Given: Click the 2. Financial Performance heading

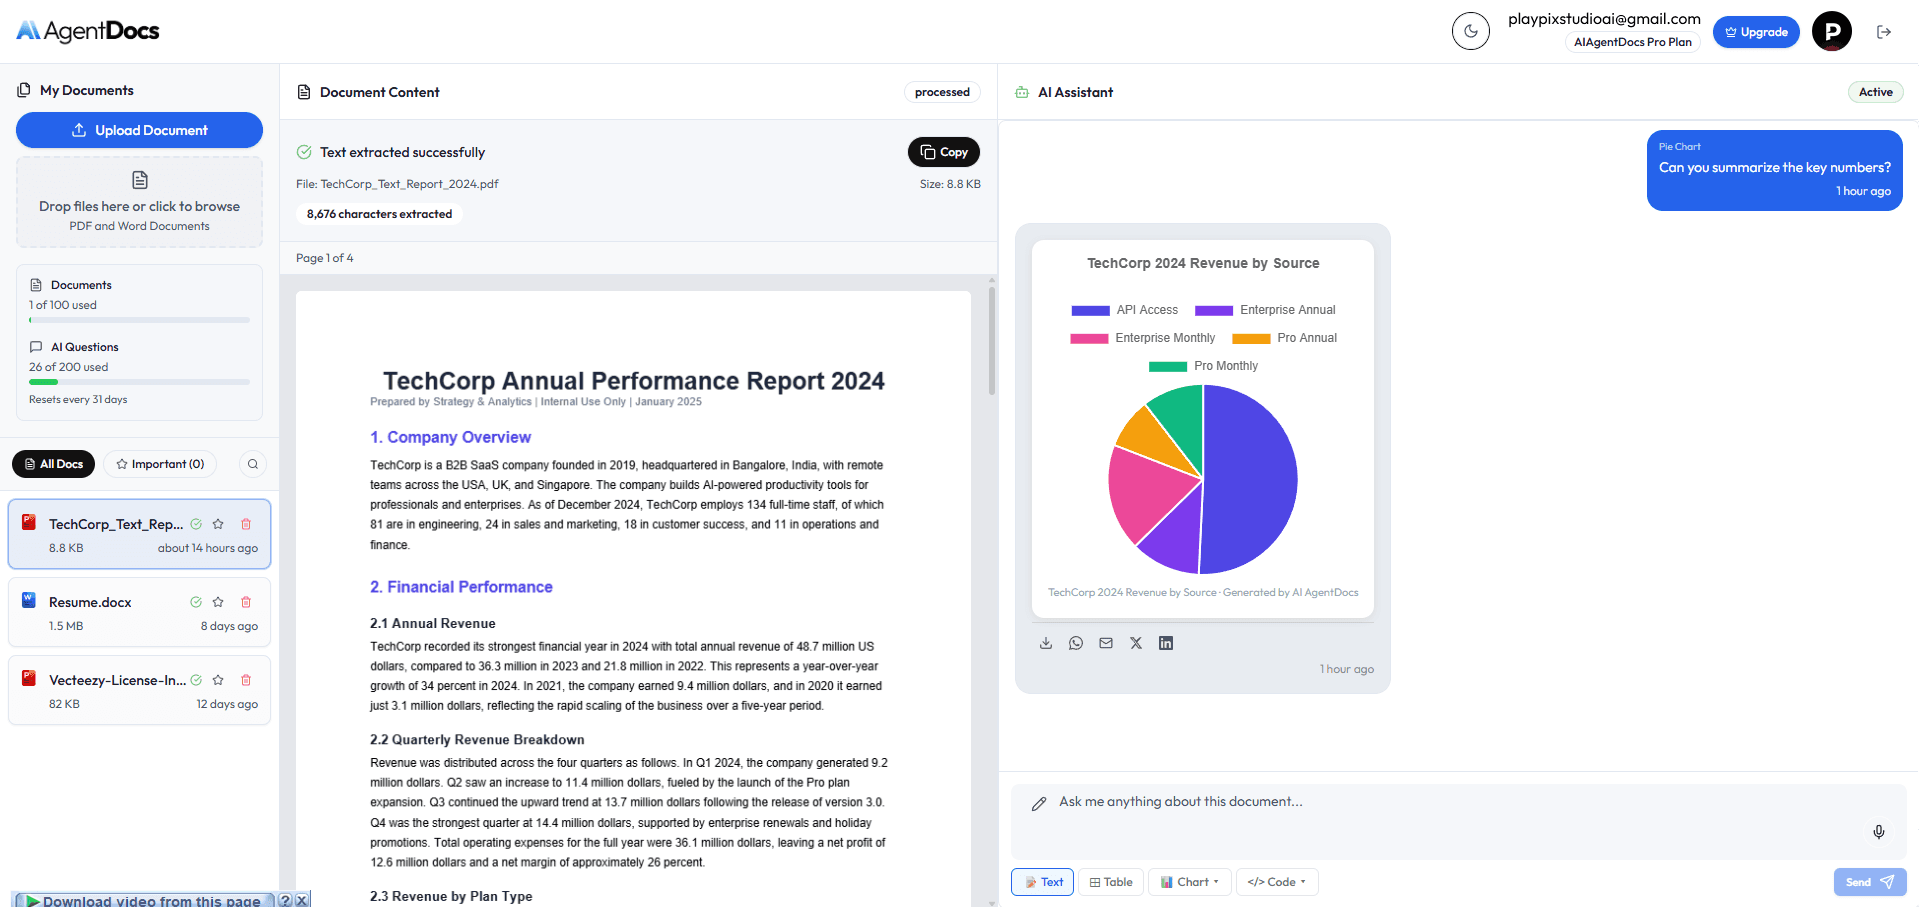Looking at the screenshot, I should pos(461,587).
